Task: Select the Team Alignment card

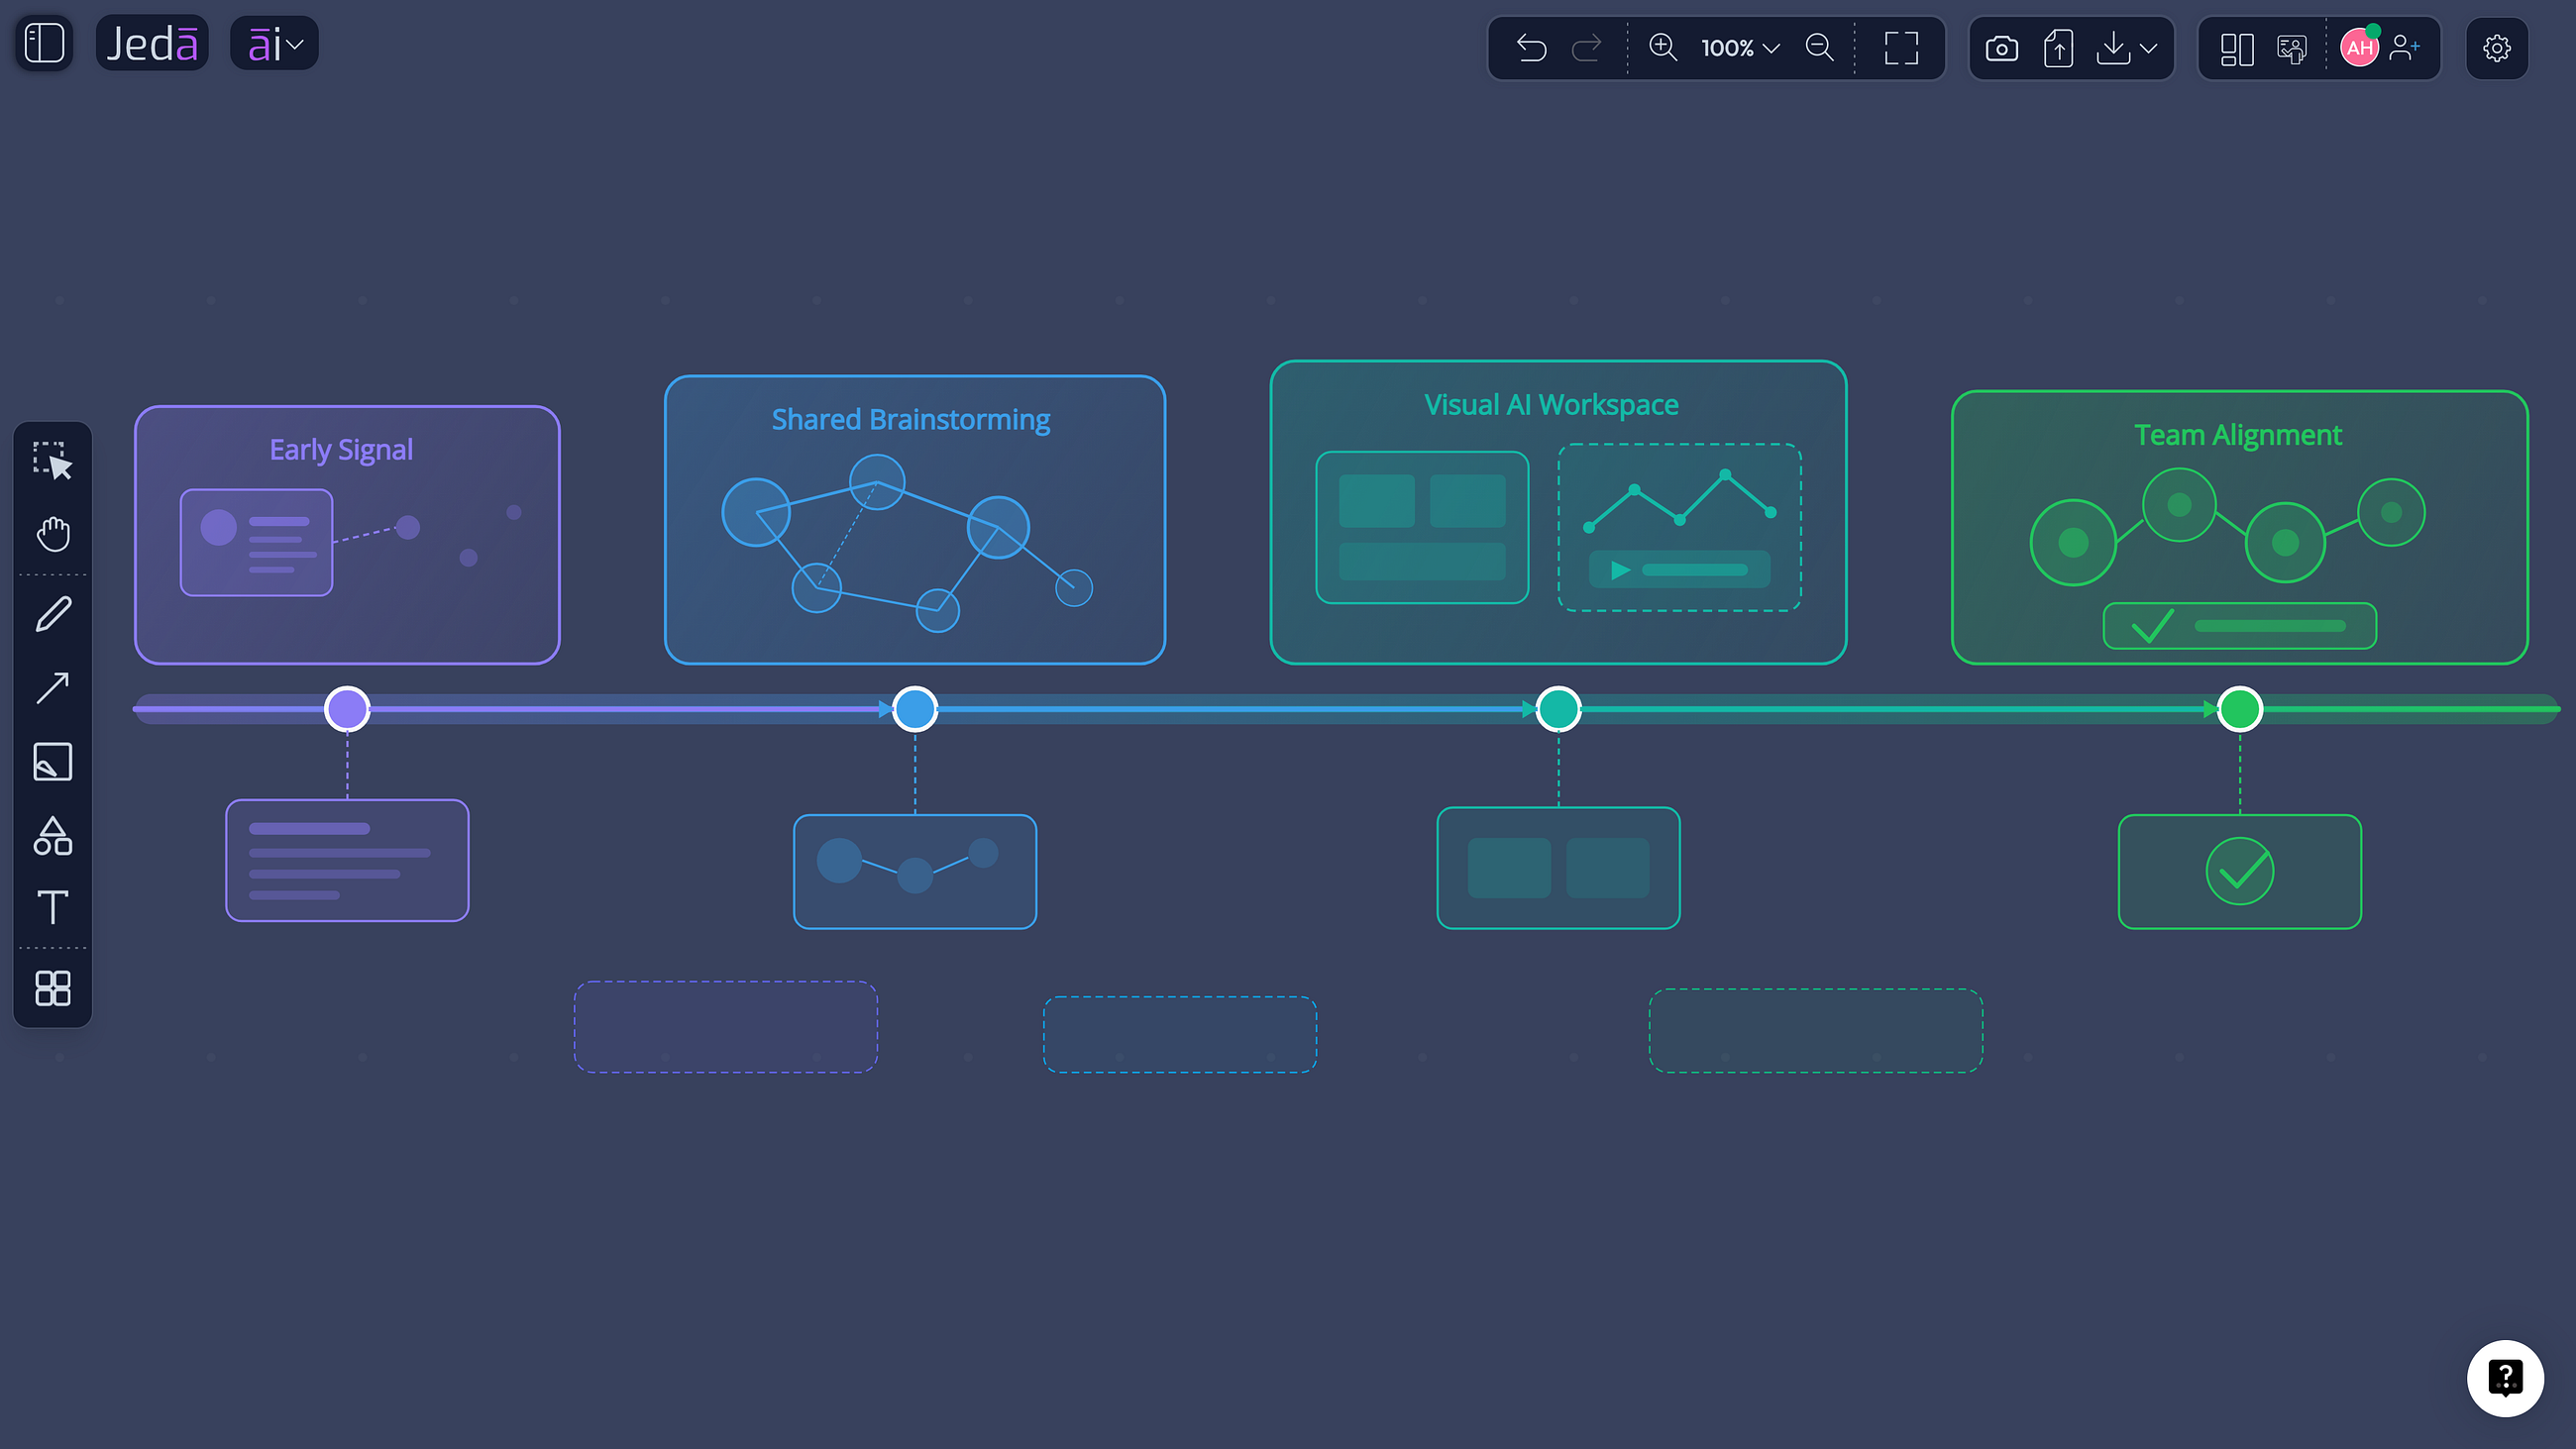Action: (2240, 527)
